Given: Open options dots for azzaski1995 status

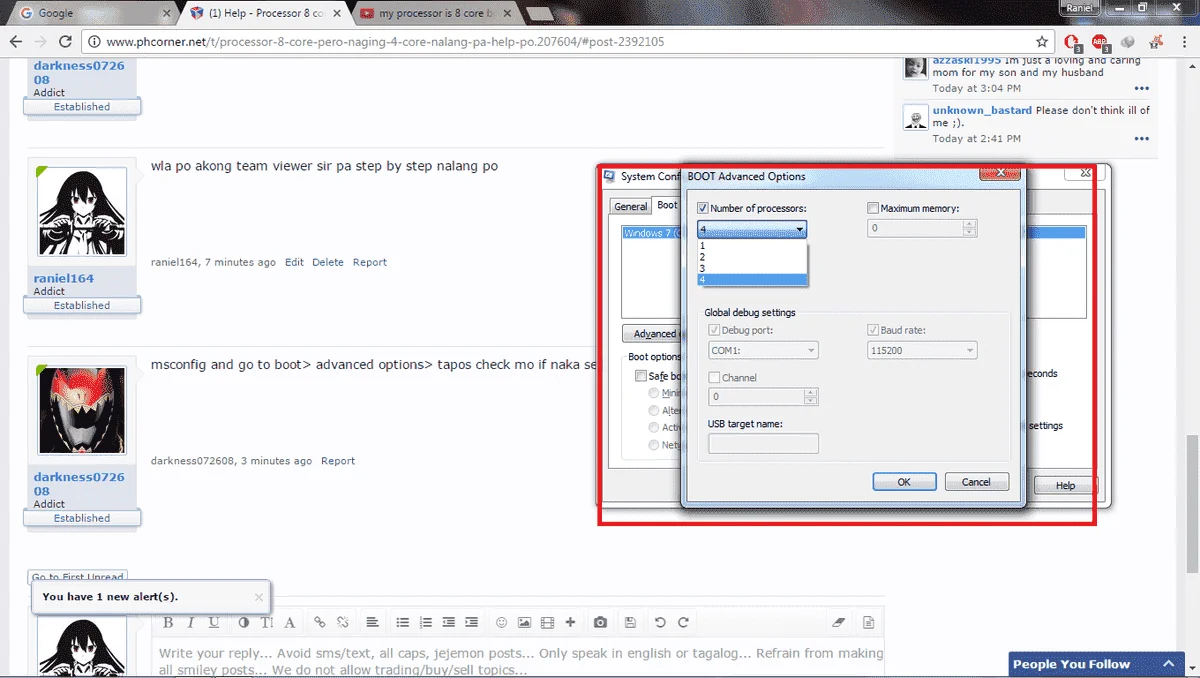Looking at the screenshot, I should (x=1142, y=89).
